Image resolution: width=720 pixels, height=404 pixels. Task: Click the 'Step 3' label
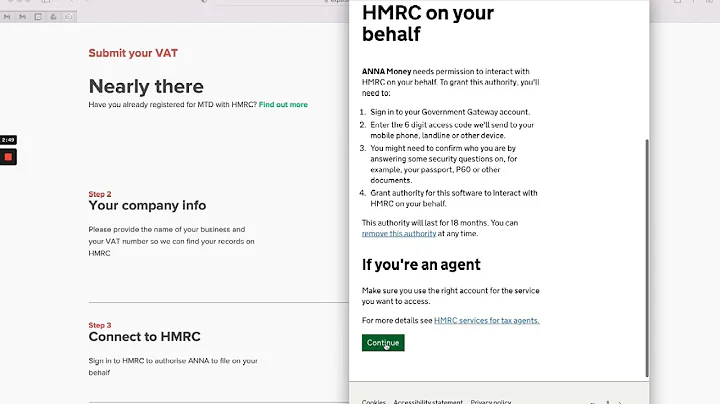(100, 325)
